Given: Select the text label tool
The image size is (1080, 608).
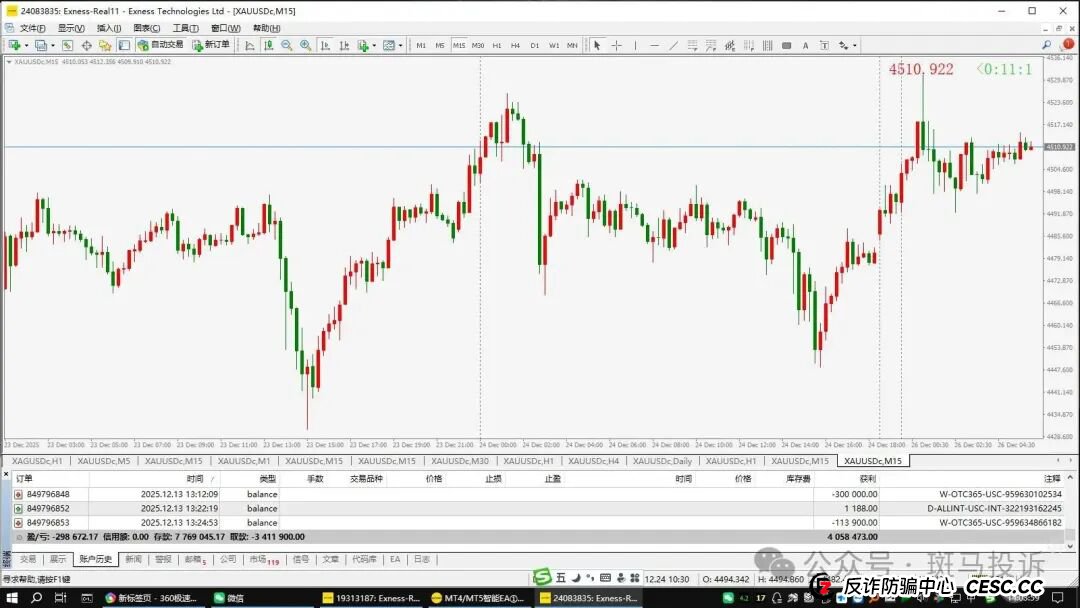Looking at the screenshot, I should (806, 45).
